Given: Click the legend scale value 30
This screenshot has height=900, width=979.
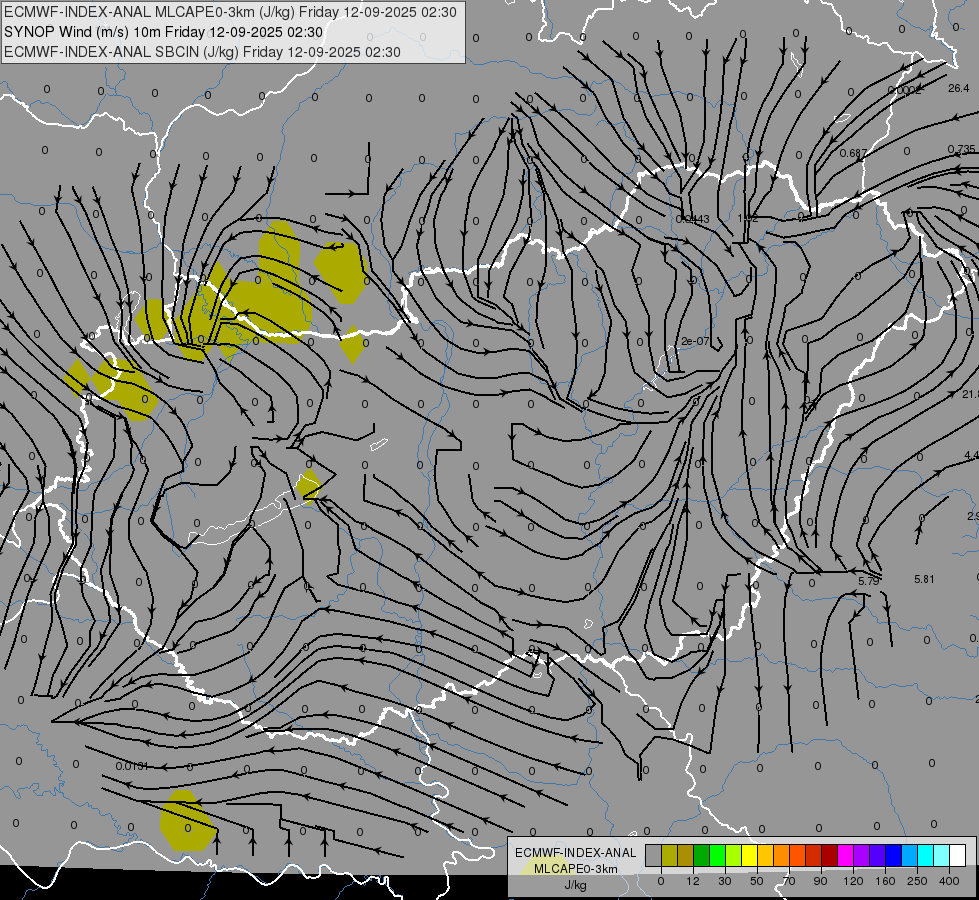Looking at the screenshot, I should point(725,881).
